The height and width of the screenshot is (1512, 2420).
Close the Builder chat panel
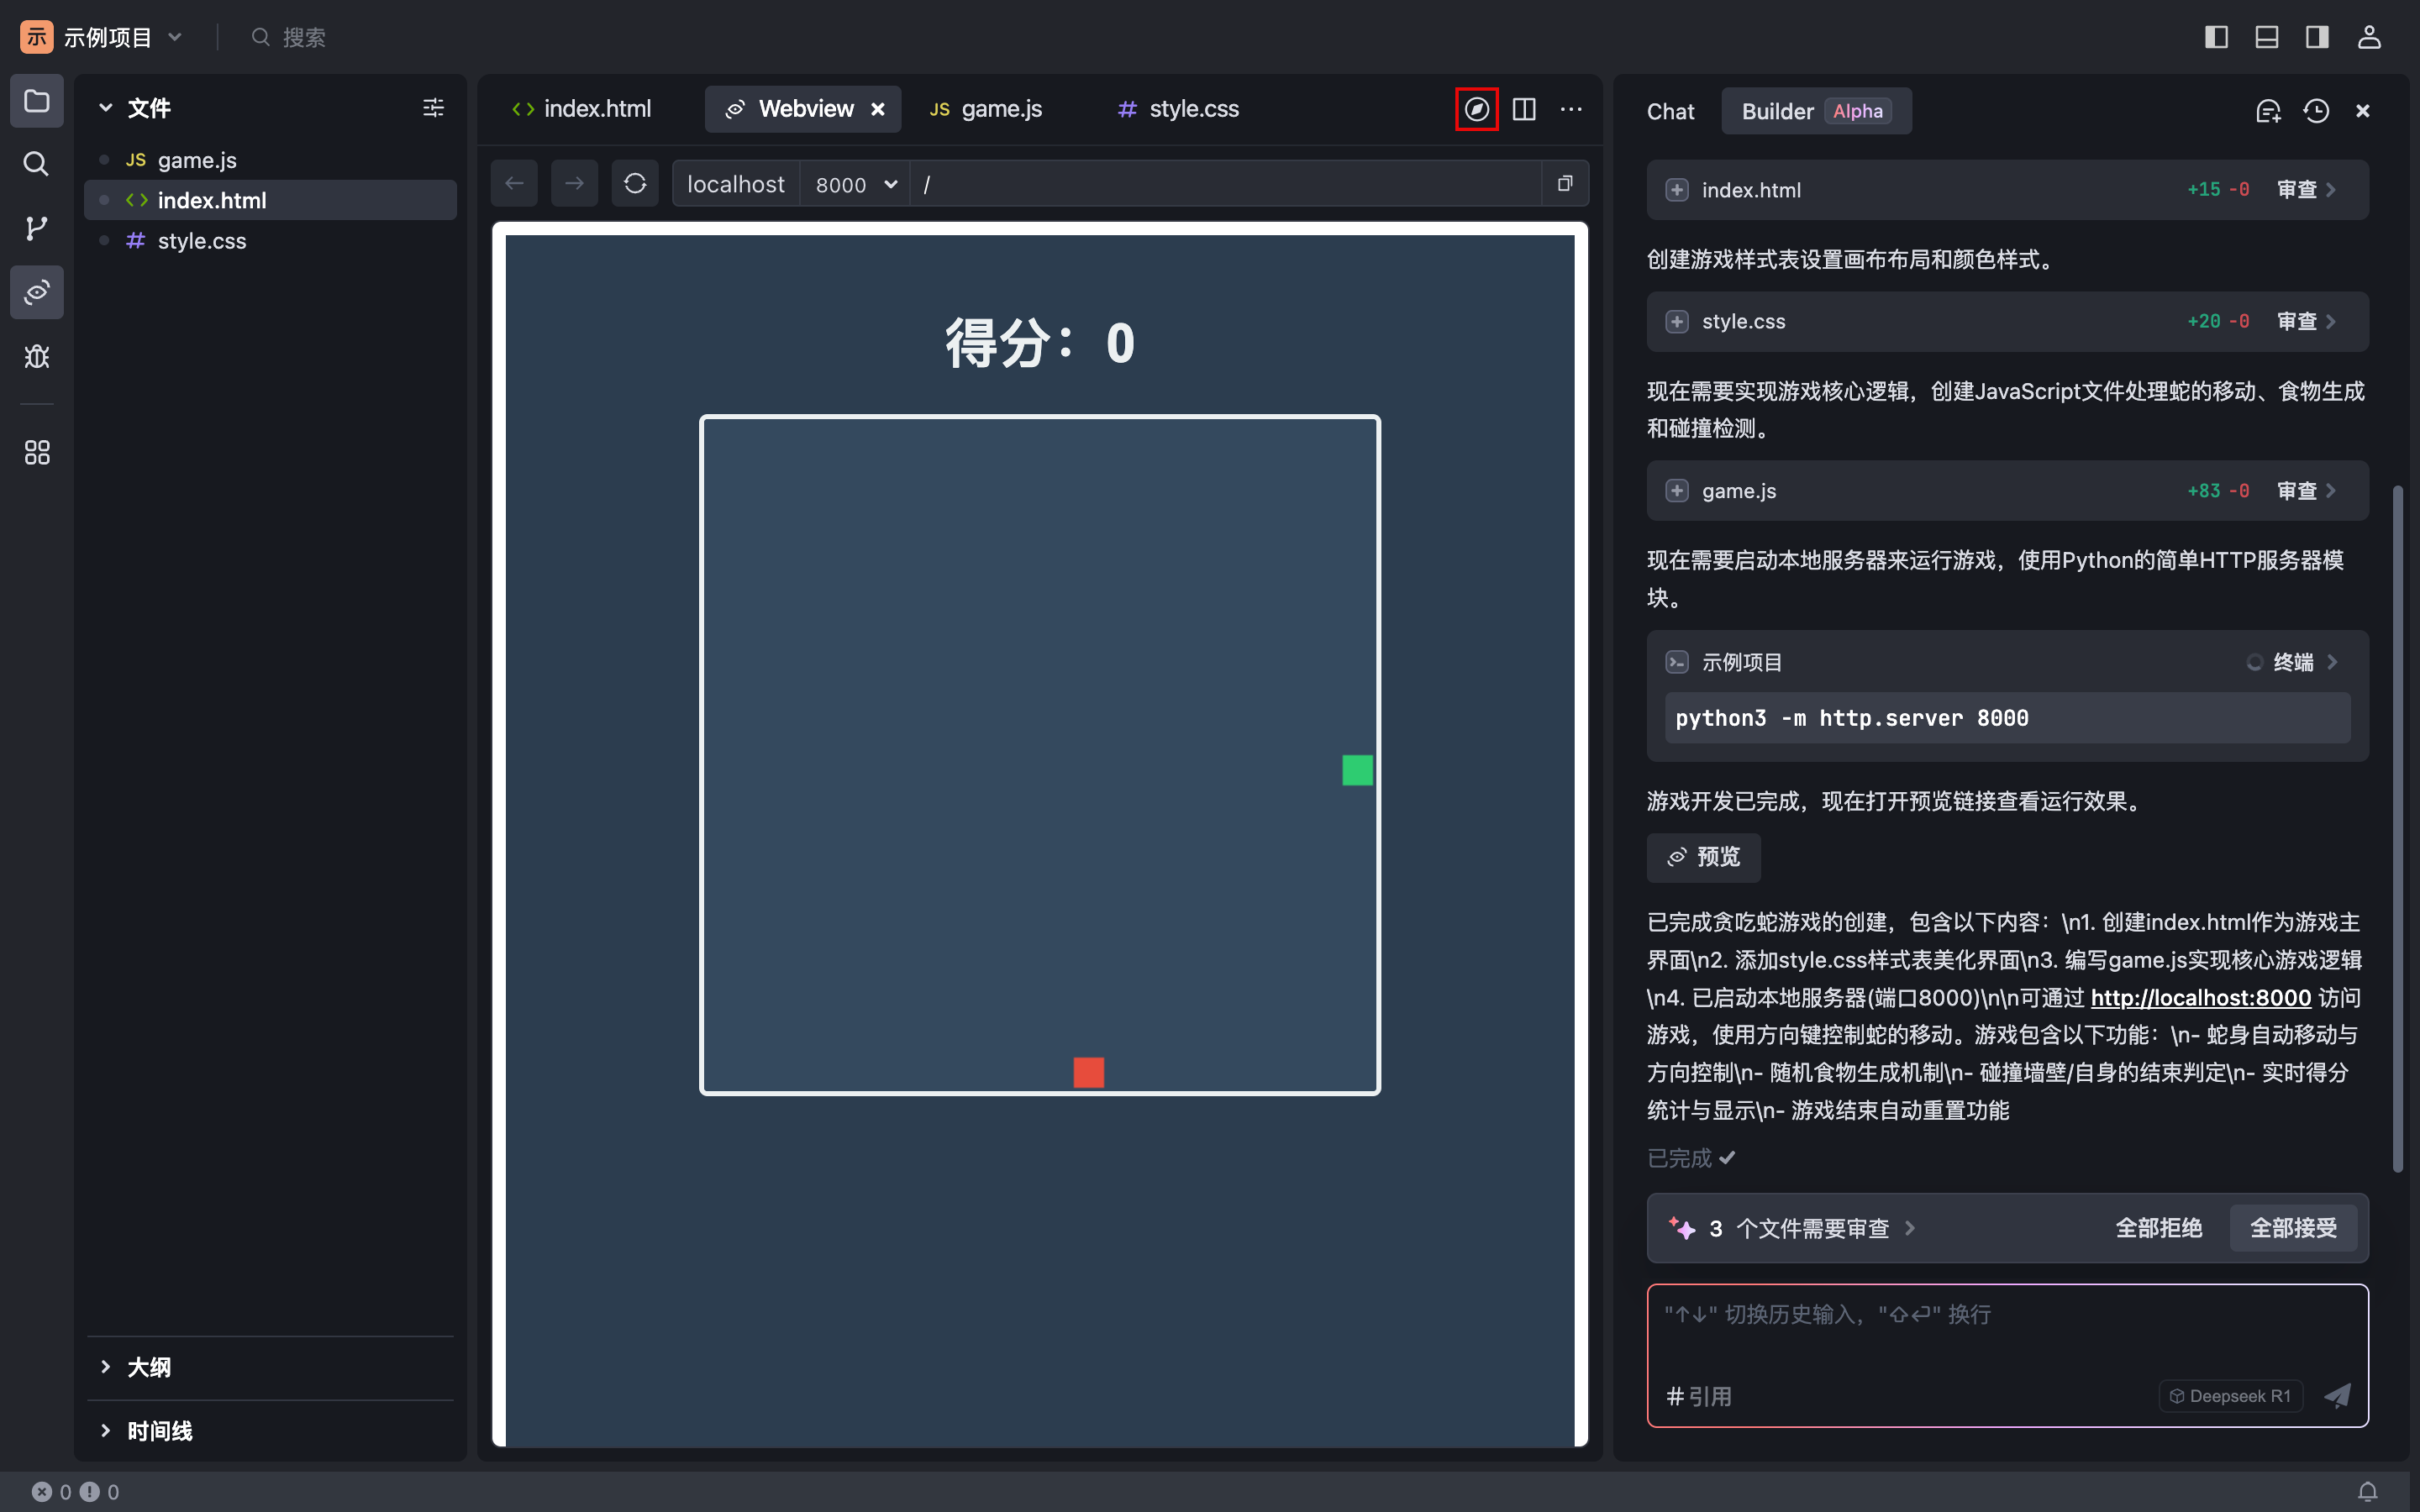click(x=2363, y=111)
